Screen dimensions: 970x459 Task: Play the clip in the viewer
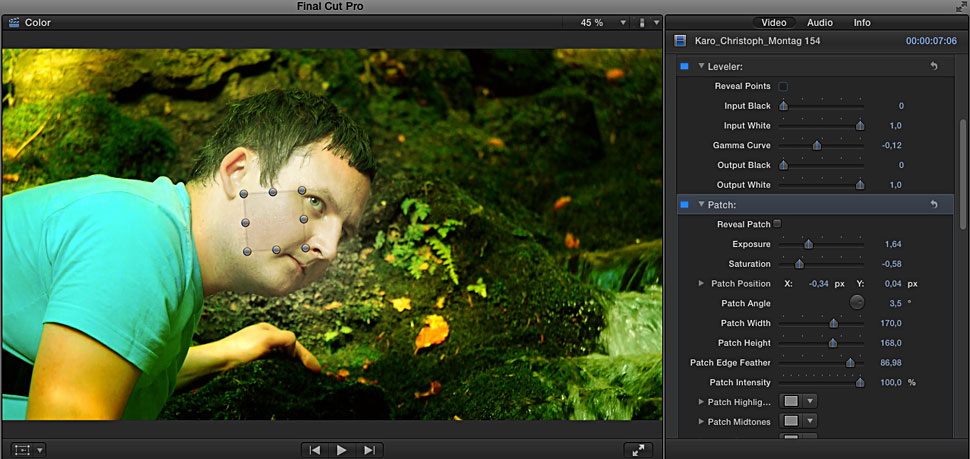342,450
